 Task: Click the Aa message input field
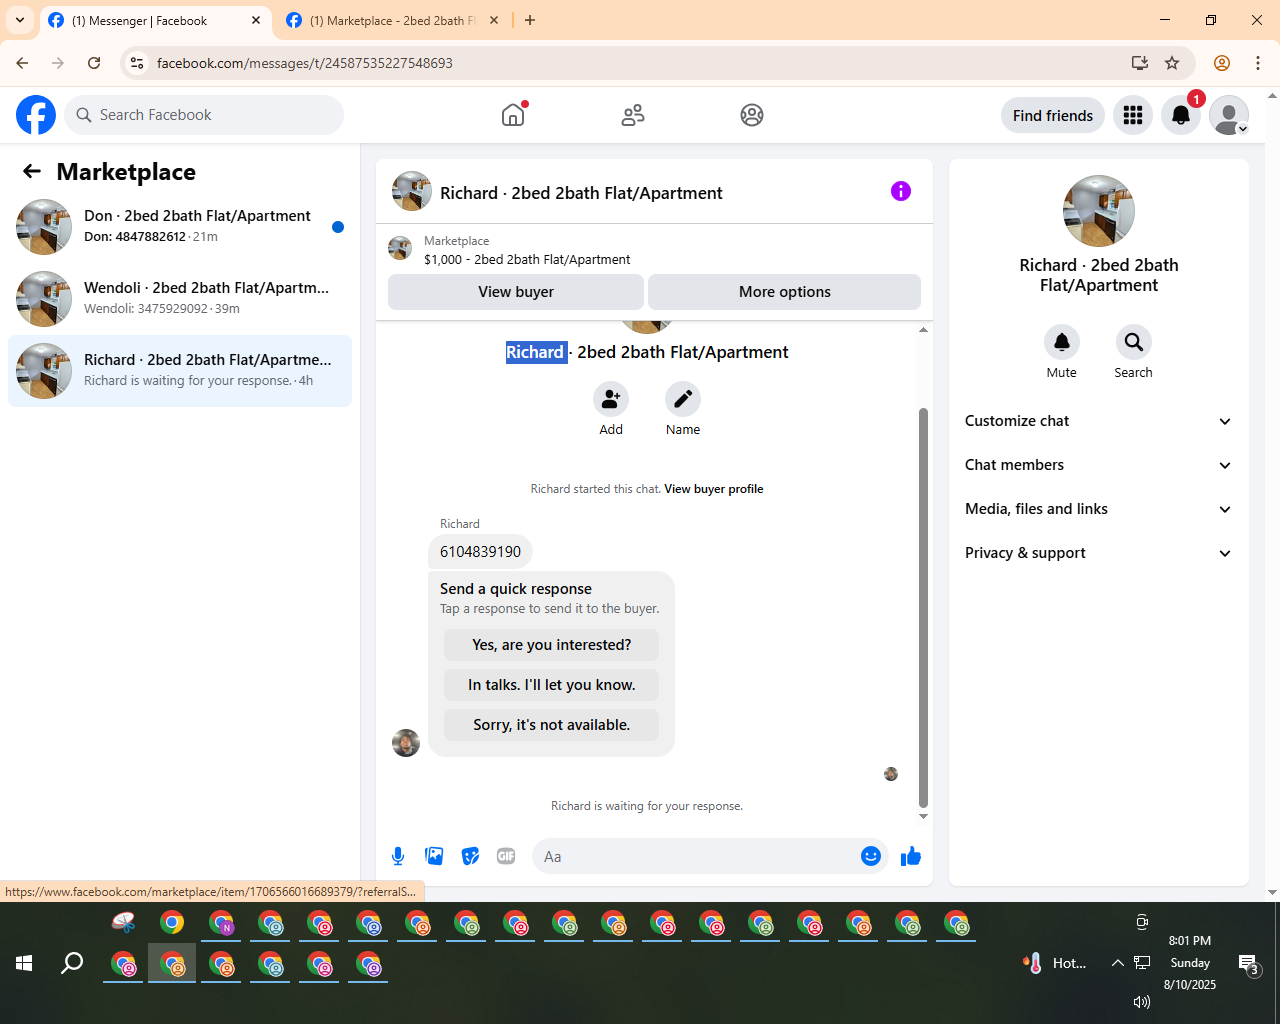[696, 856]
